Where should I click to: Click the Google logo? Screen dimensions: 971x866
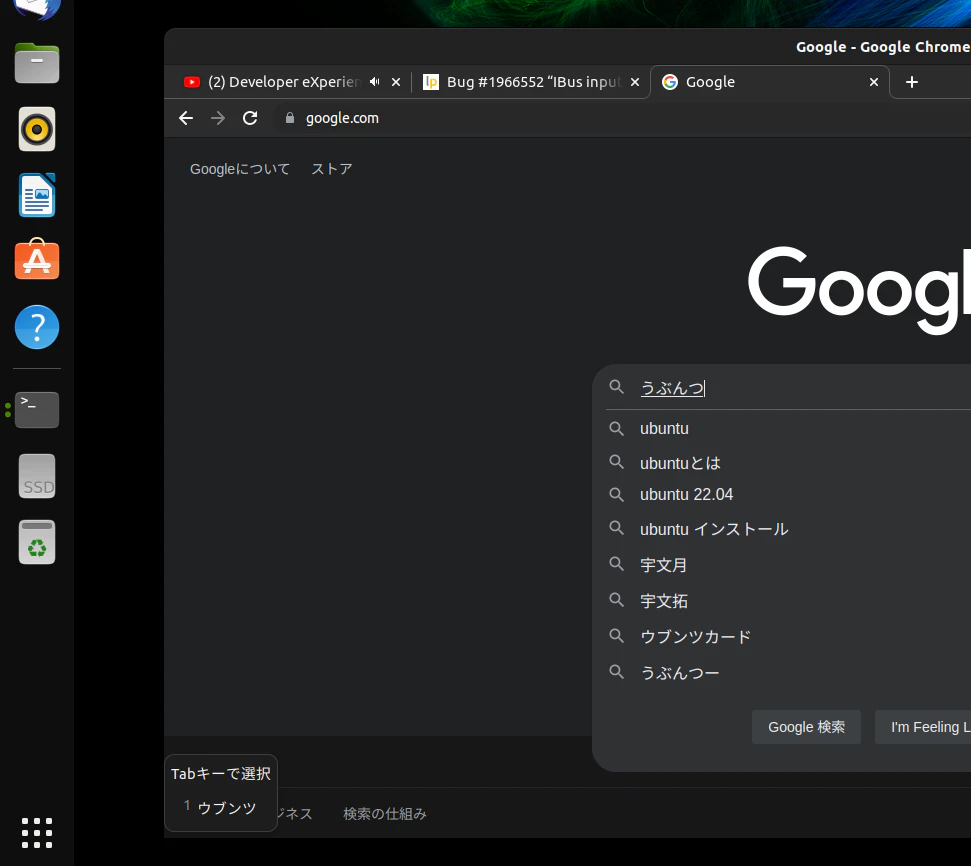coord(860,289)
